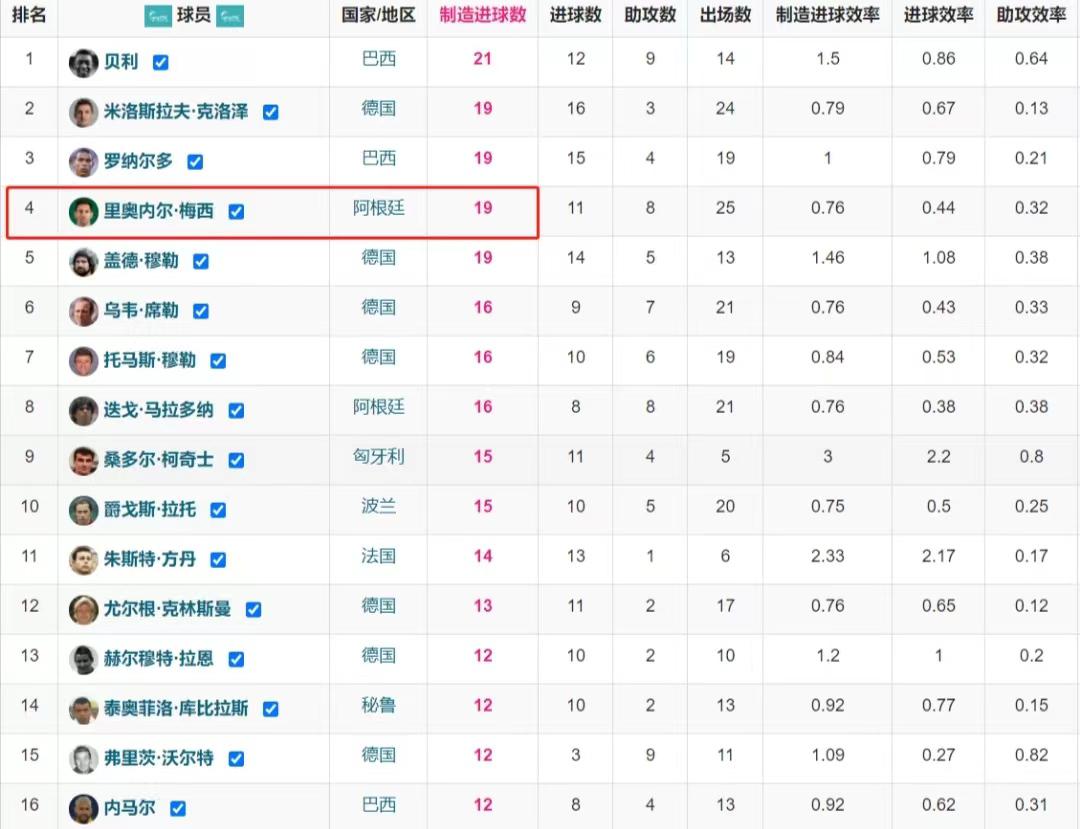Click the logo icon right of 球员 header

coord(229,16)
